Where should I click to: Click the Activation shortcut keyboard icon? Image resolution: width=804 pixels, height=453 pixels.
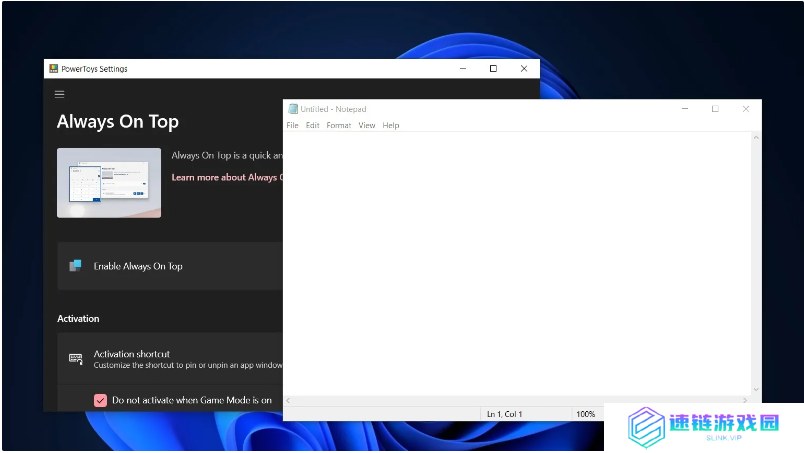click(75, 358)
